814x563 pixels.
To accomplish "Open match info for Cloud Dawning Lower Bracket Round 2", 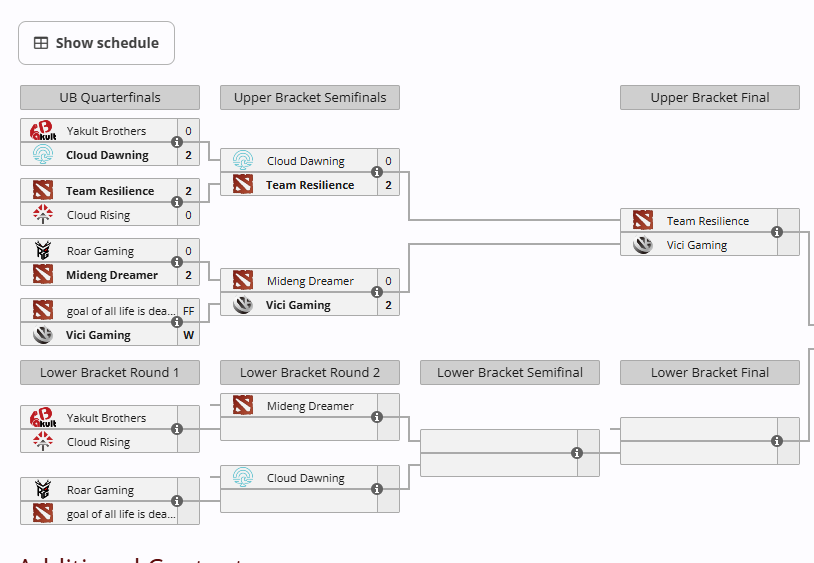I will pyautogui.click(x=377, y=489).
